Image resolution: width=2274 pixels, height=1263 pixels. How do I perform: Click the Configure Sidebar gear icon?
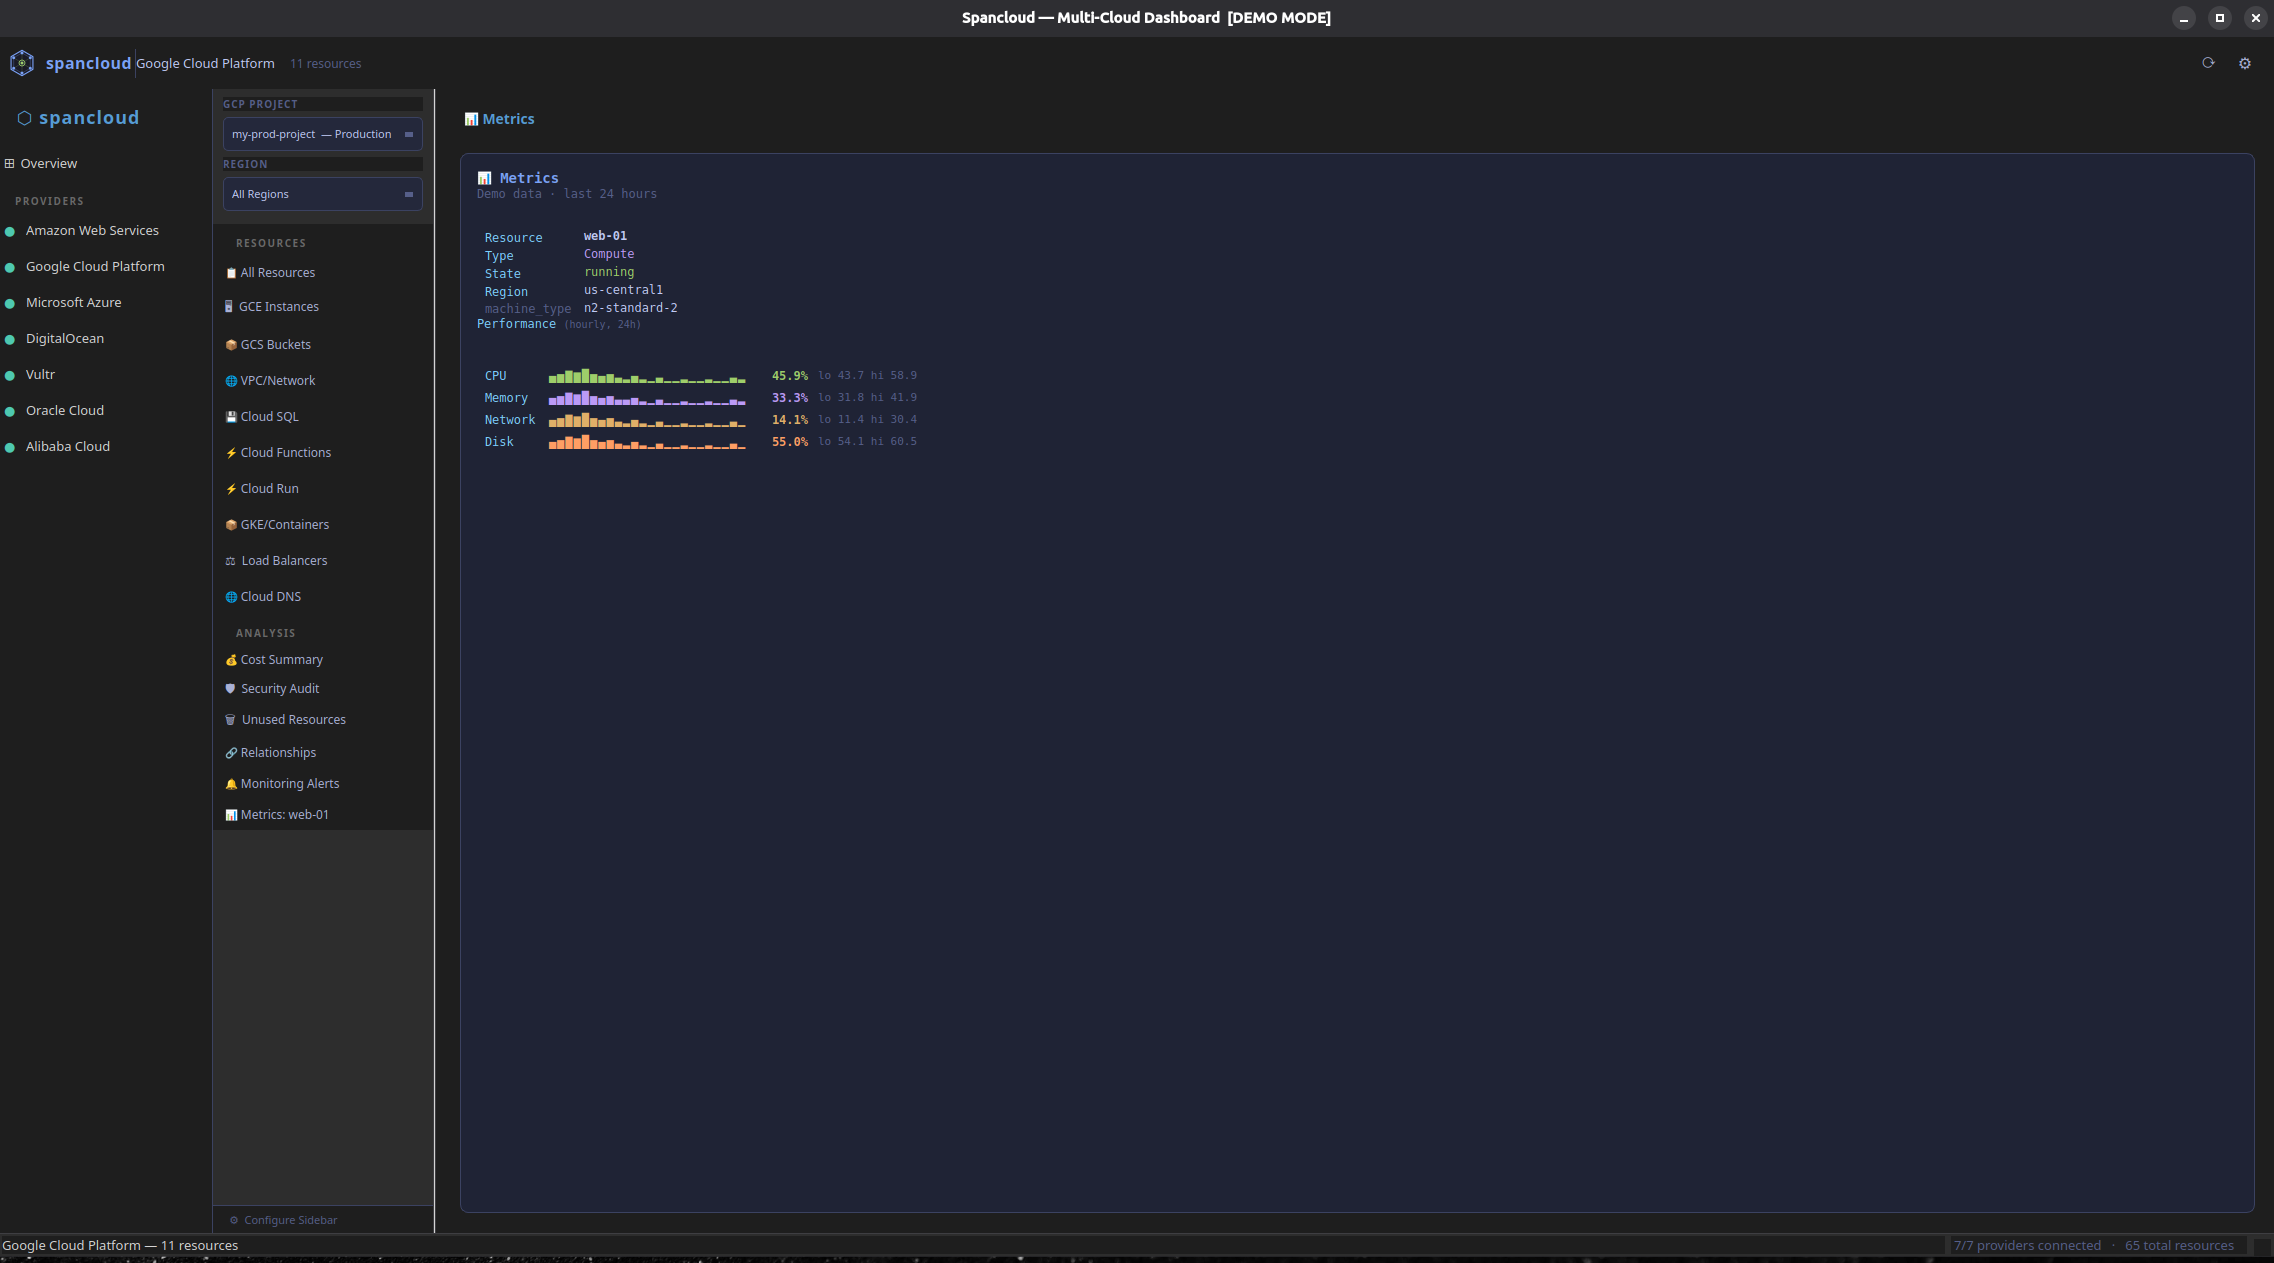pos(234,1220)
